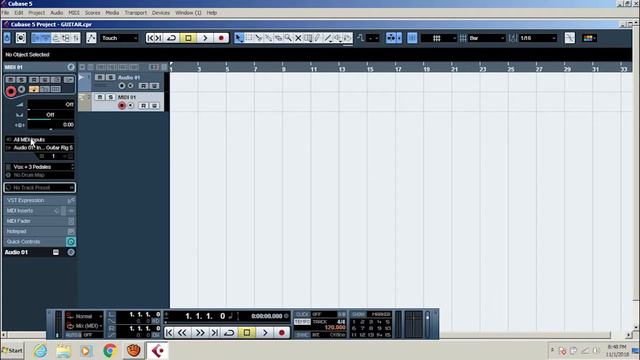Open Internet Explorer from the taskbar
Image resolution: width=640 pixels, height=360 pixels.
40,351
